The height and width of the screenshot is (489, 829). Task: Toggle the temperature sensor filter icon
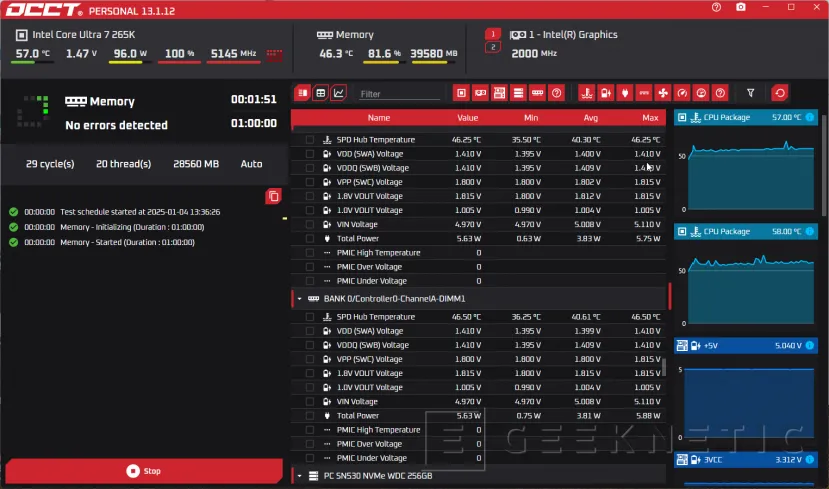click(x=586, y=93)
